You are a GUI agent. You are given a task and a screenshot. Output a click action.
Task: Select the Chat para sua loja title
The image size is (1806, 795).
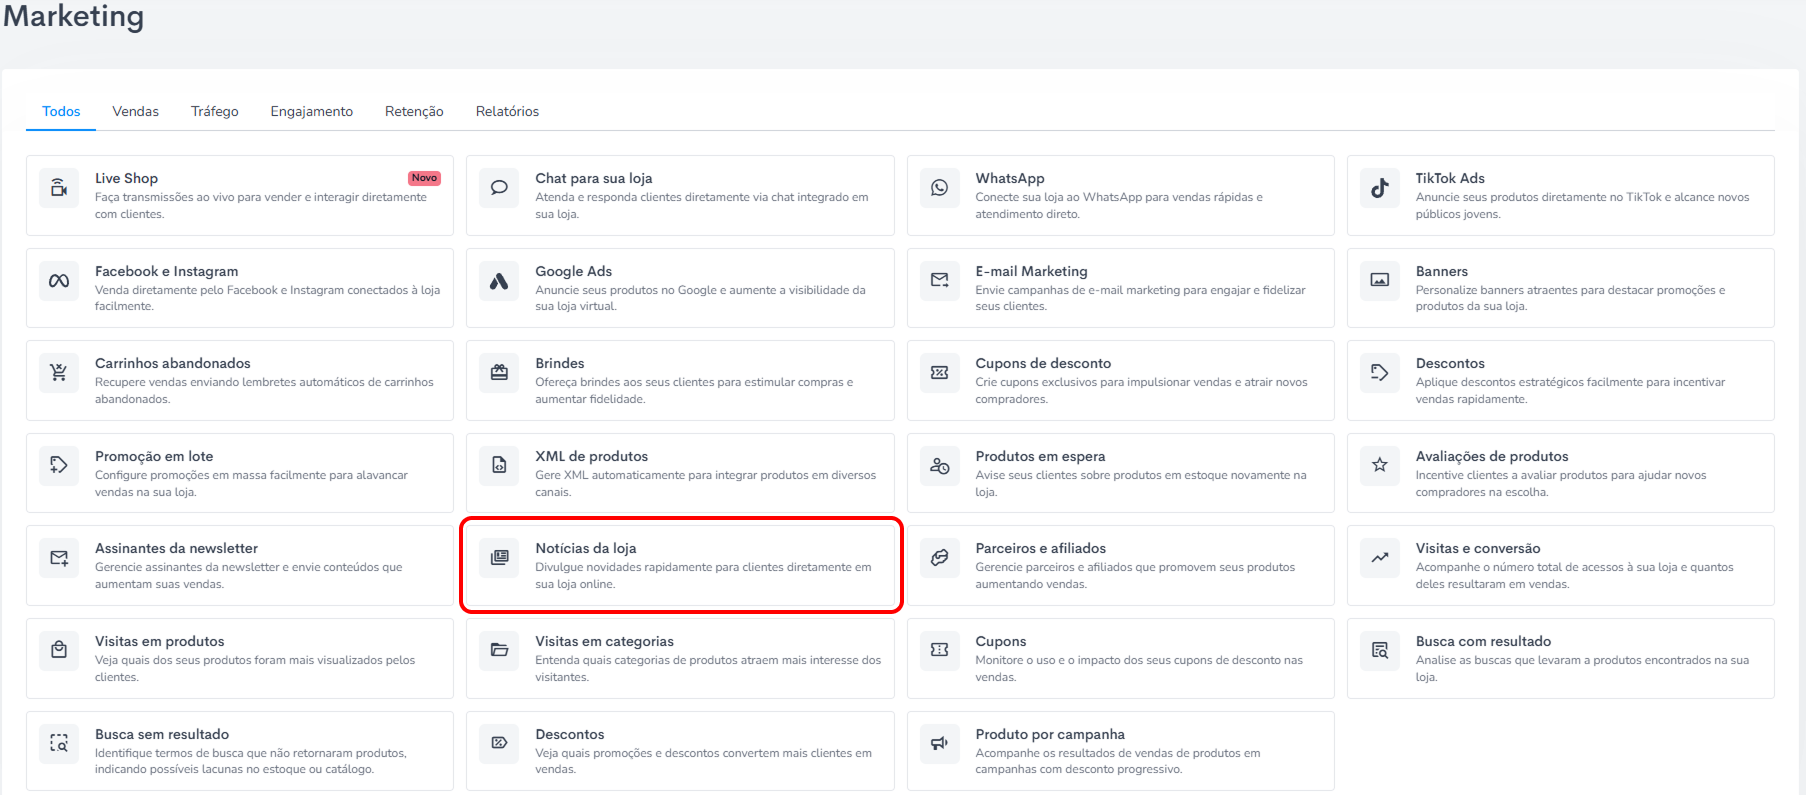tap(593, 178)
